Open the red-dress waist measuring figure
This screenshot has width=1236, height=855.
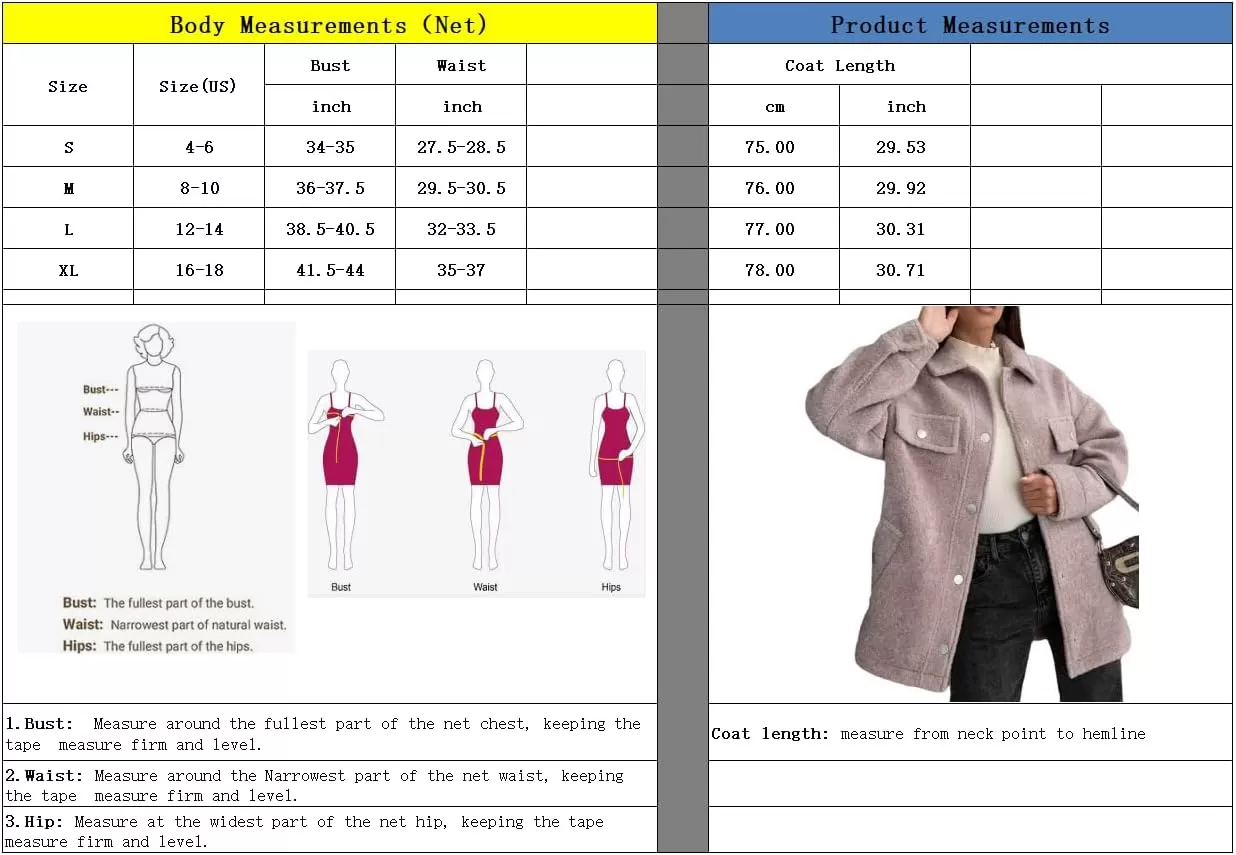(x=486, y=467)
